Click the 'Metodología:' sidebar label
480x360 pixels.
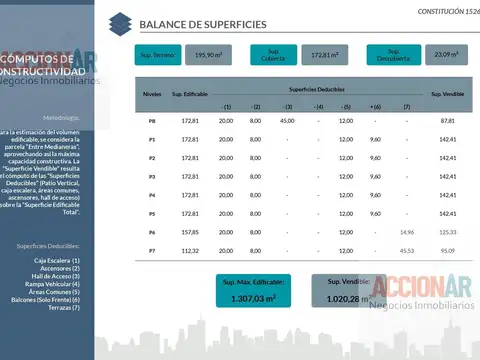(61, 118)
